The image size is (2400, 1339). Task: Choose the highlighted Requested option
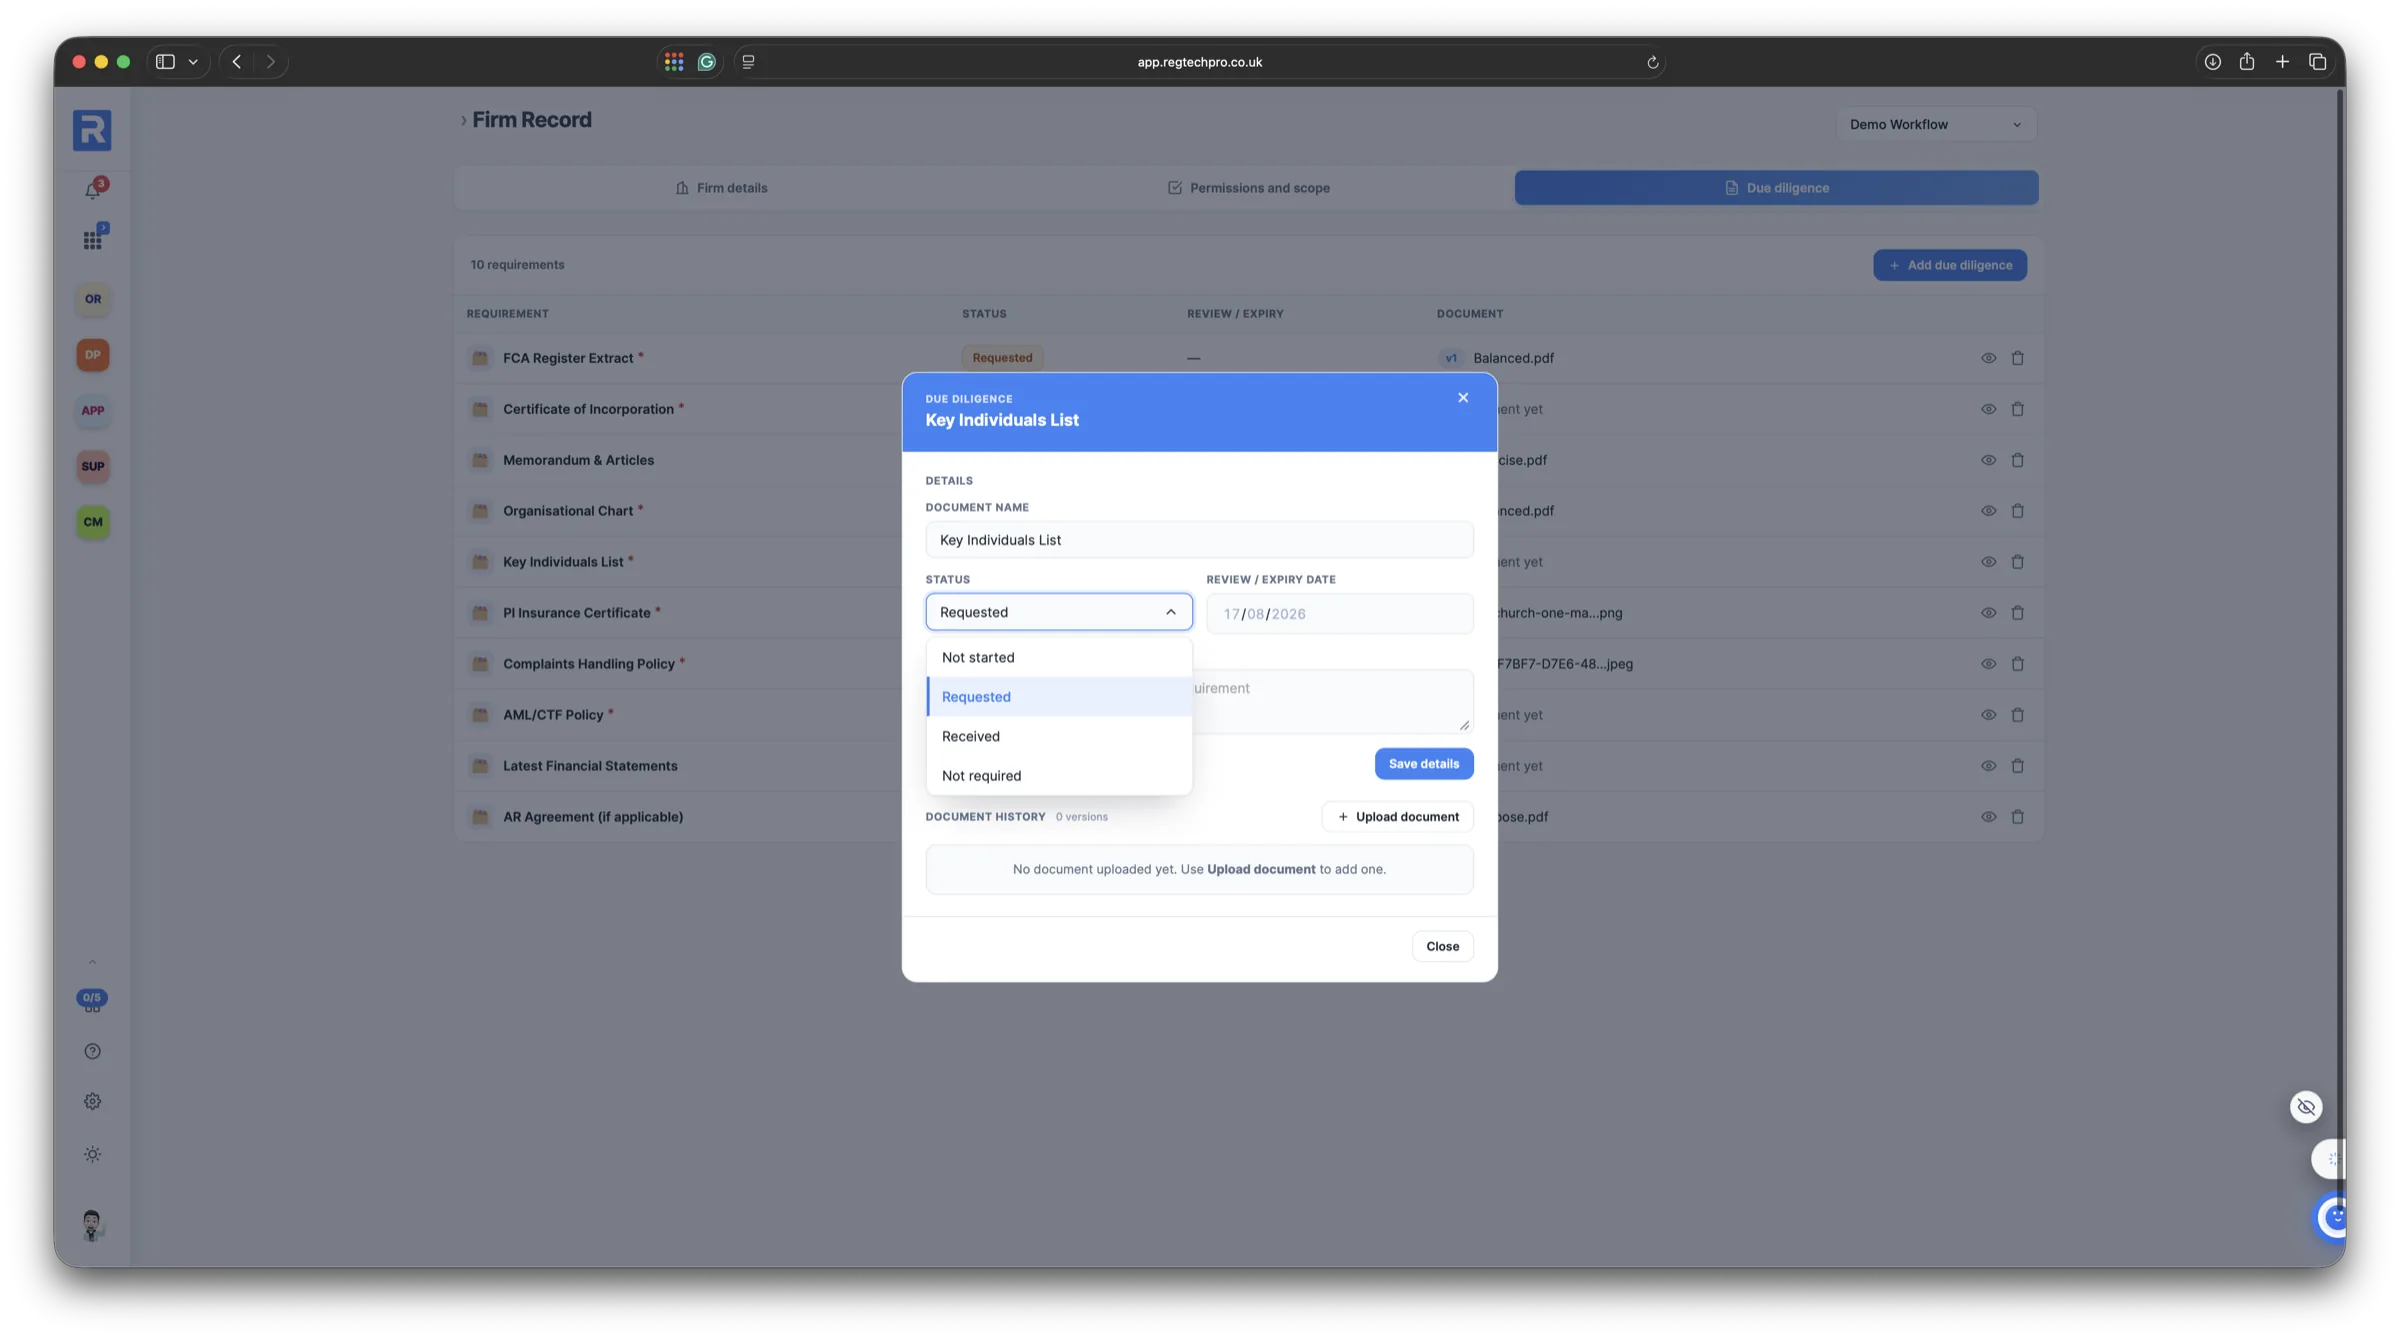click(1059, 697)
